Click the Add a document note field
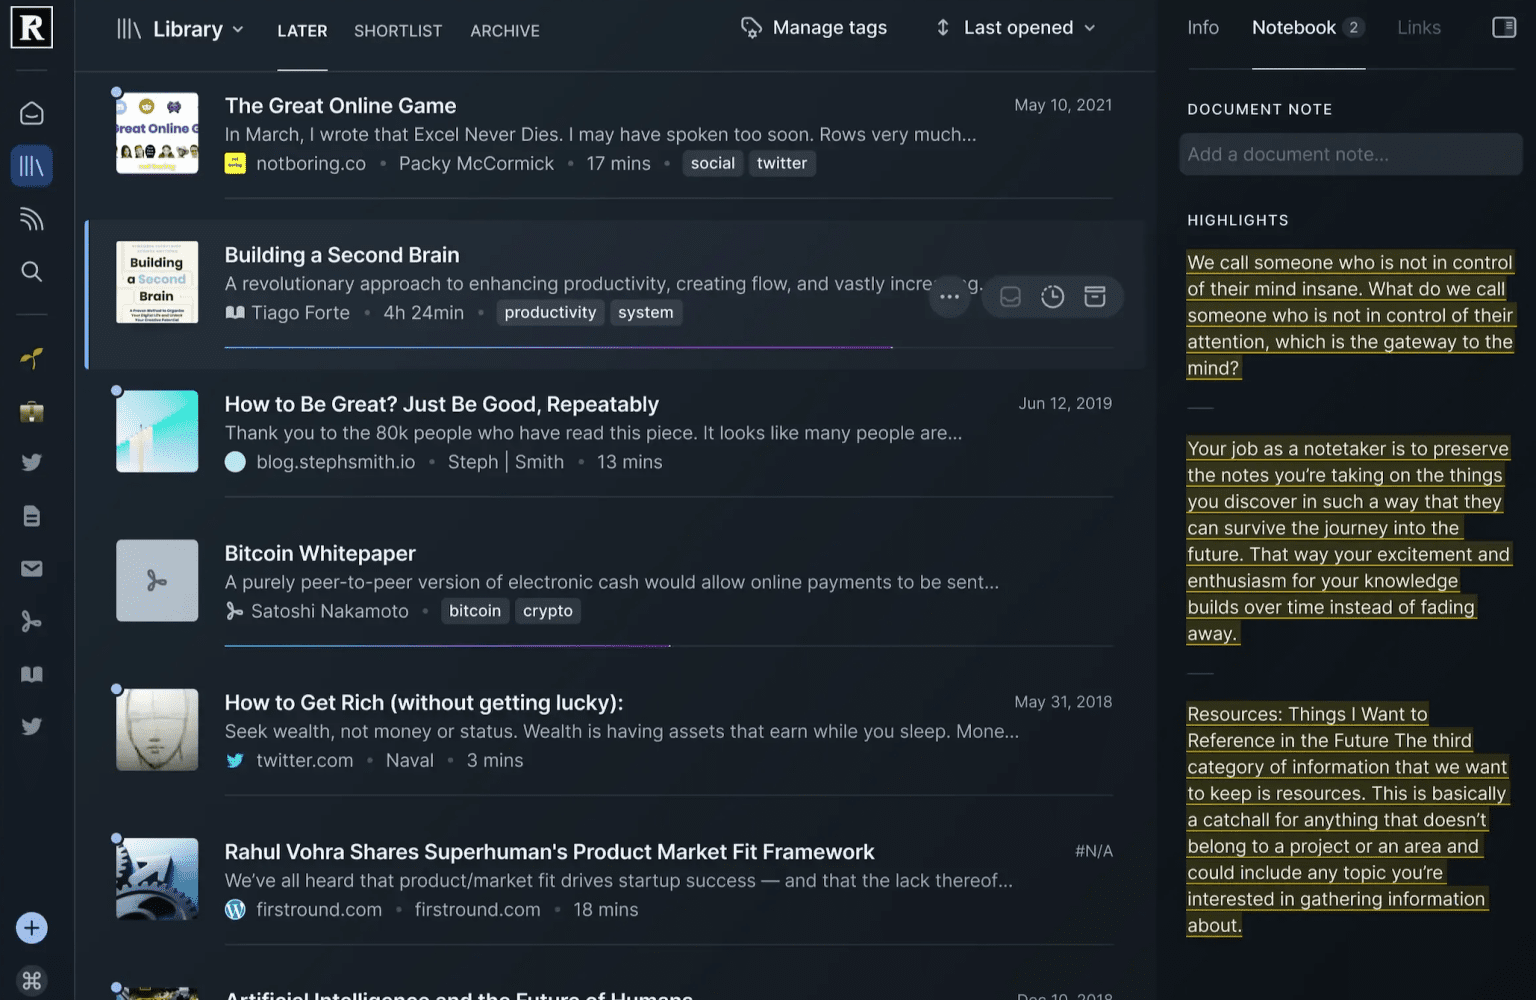Image resolution: width=1536 pixels, height=1000 pixels. coord(1350,155)
